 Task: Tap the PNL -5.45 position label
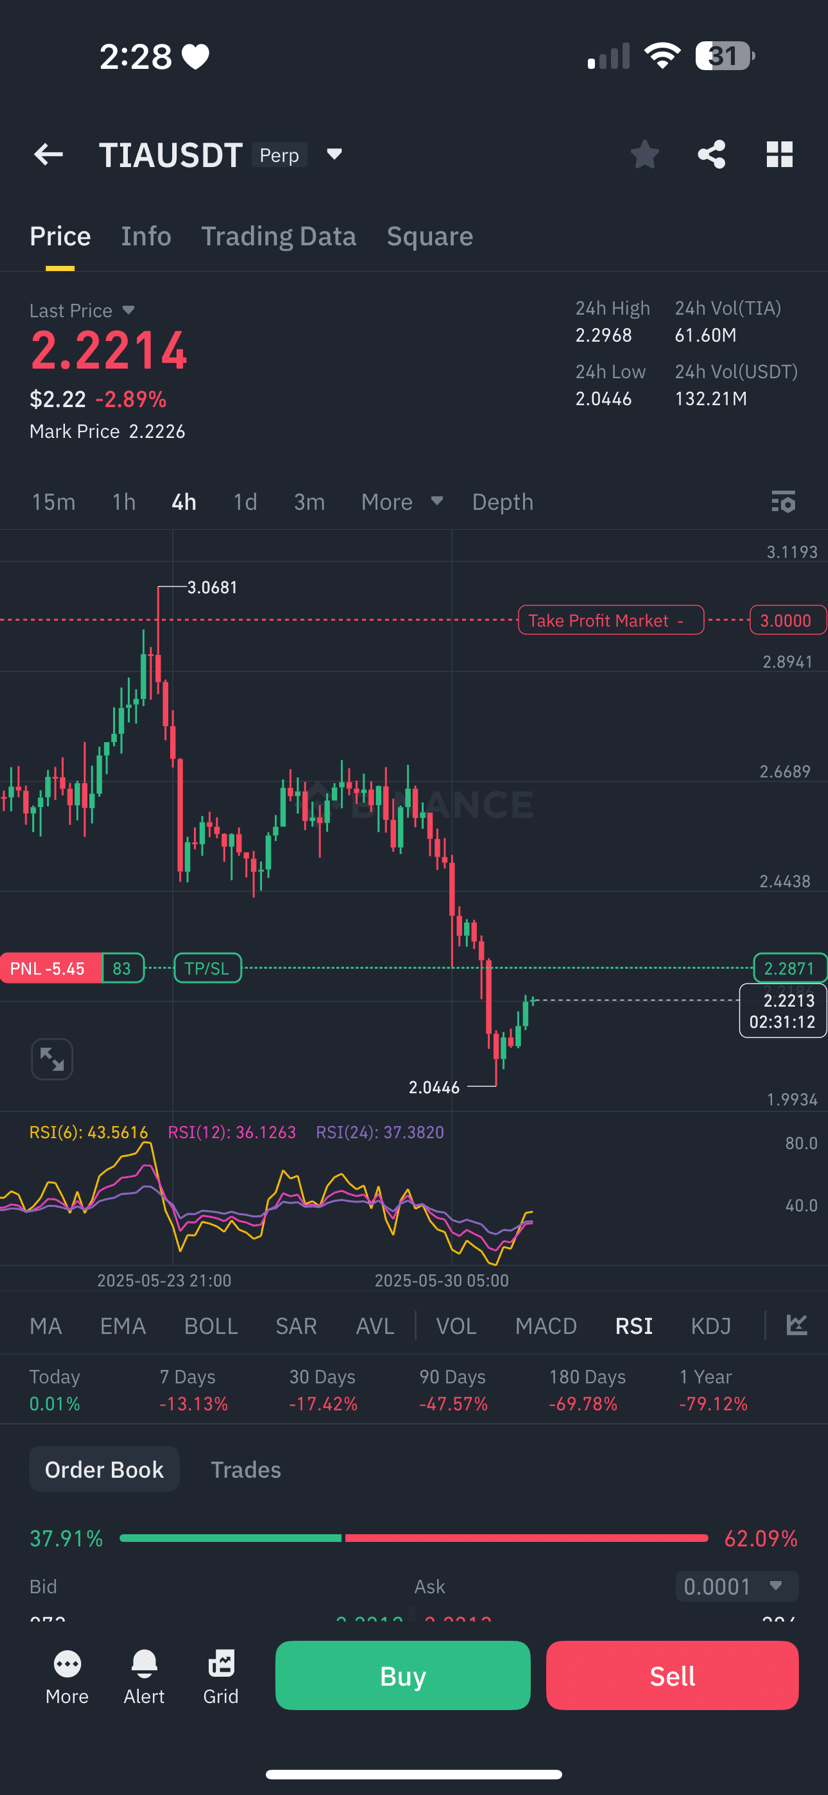pos(50,968)
